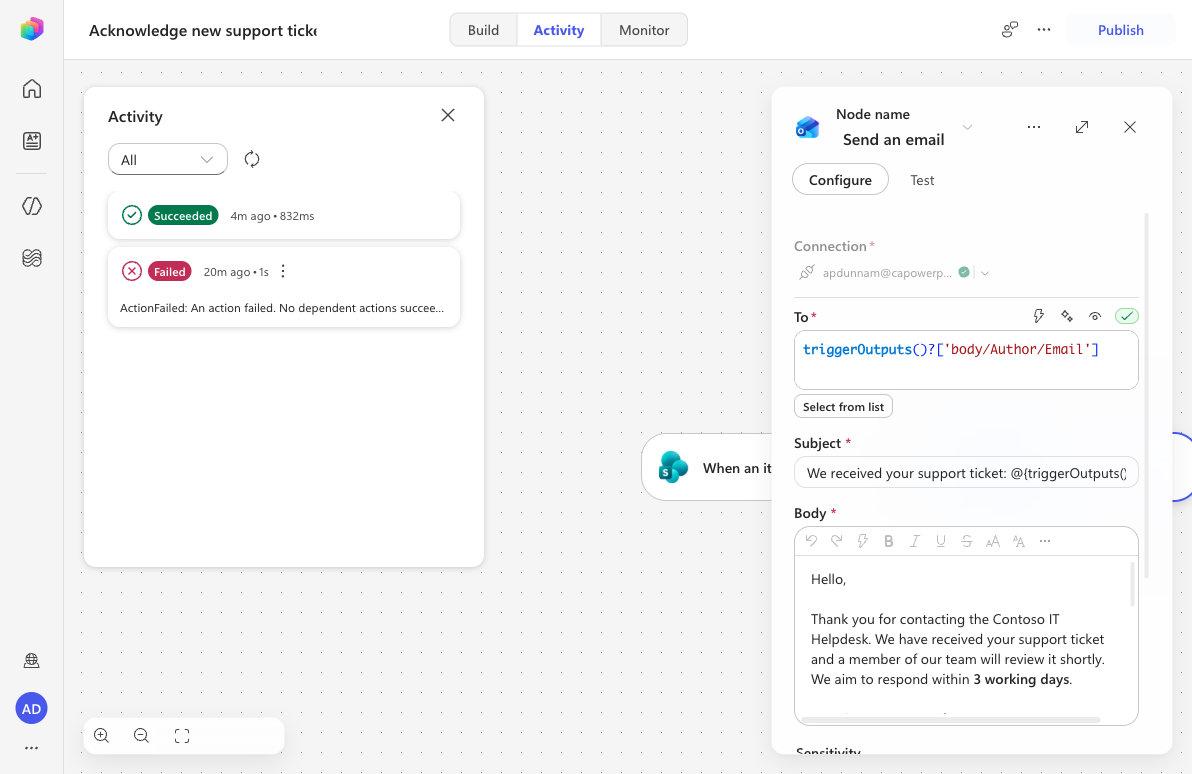Open the text style option in Body toolbar
This screenshot has height=774, width=1192.
click(x=1019, y=541)
